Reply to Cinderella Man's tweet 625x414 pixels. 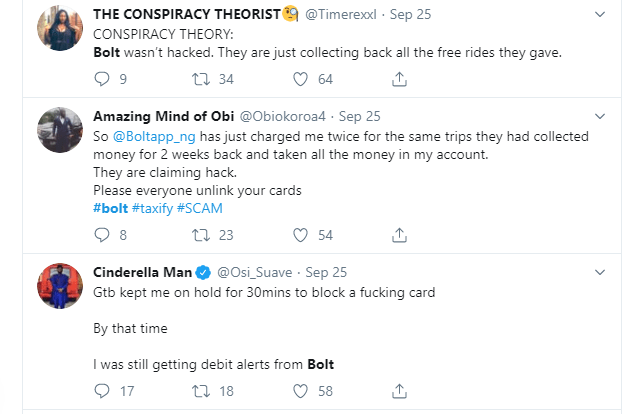coord(99,391)
